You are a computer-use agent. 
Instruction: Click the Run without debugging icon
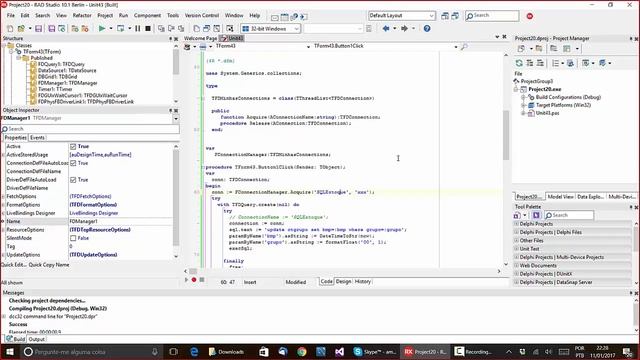point(120,29)
